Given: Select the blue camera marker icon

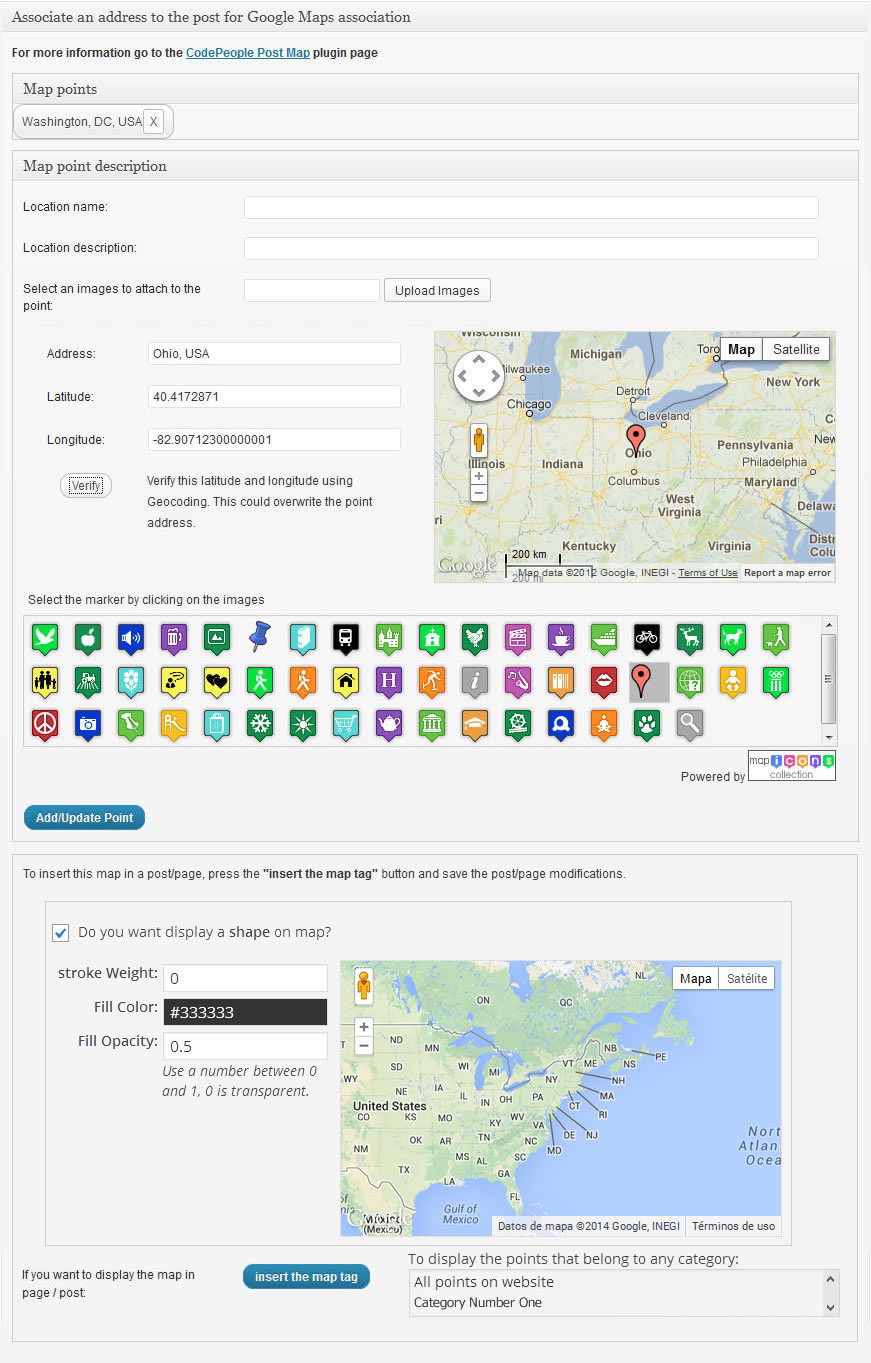Looking at the screenshot, I should [88, 723].
